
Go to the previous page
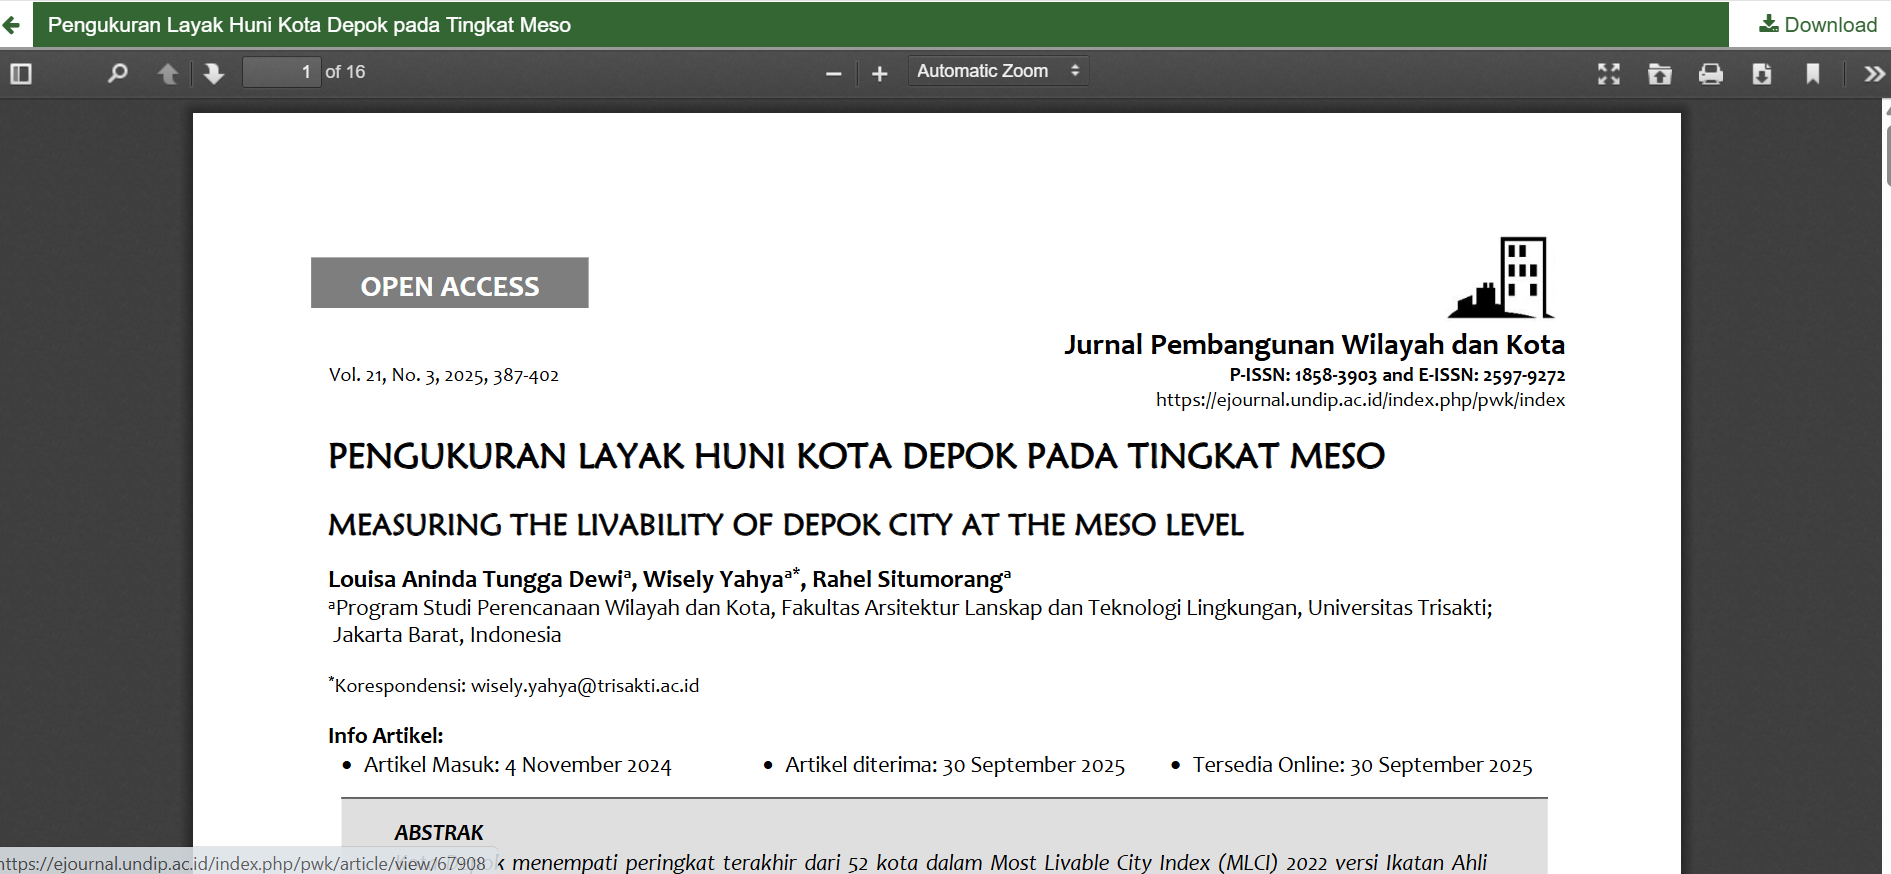pos(168,73)
